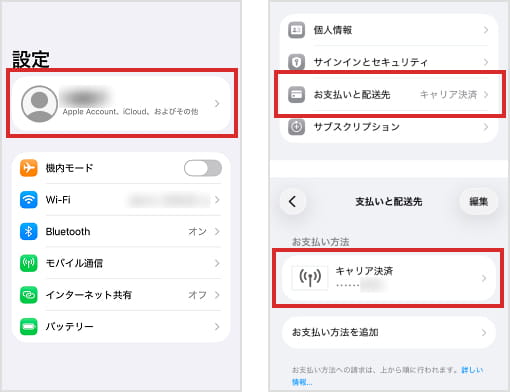Screen dimensions: 510x392
Task: Select サブスクリプション label
Action: click(357, 127)
